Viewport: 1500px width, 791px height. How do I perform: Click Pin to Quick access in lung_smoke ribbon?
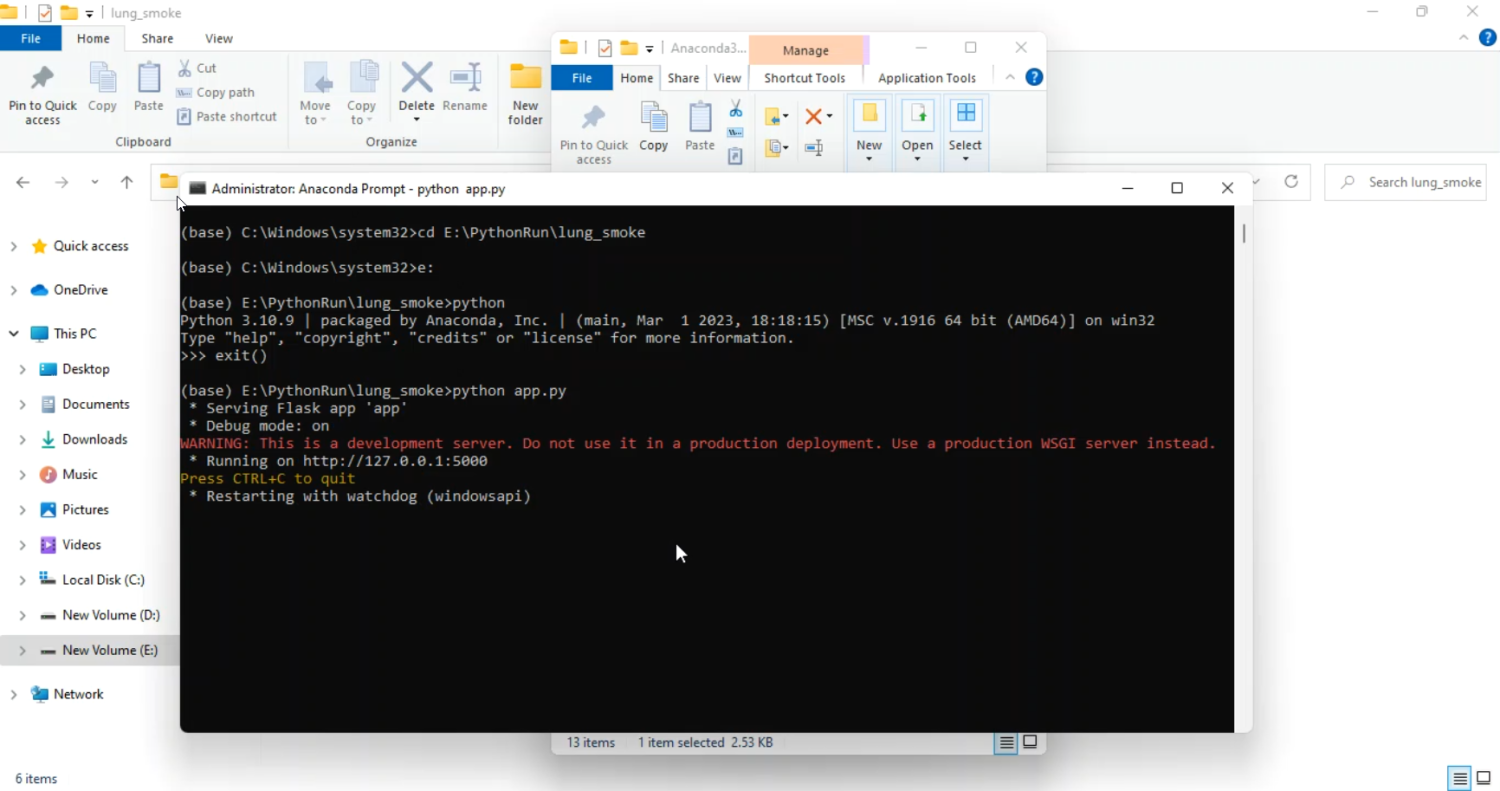pyautogui.click(x=42, y=95)
